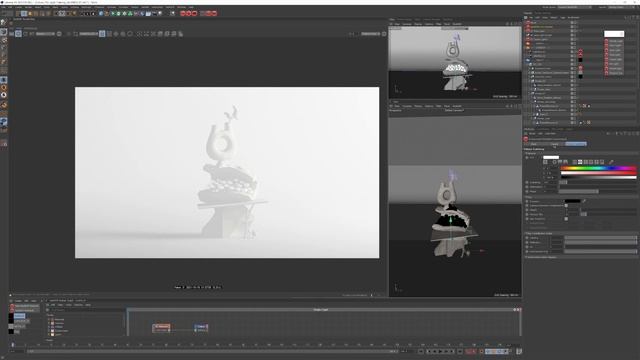Click eyedropper icon next to black swatch
Viewport: 640px width, 360px height.
pos(584,201)
